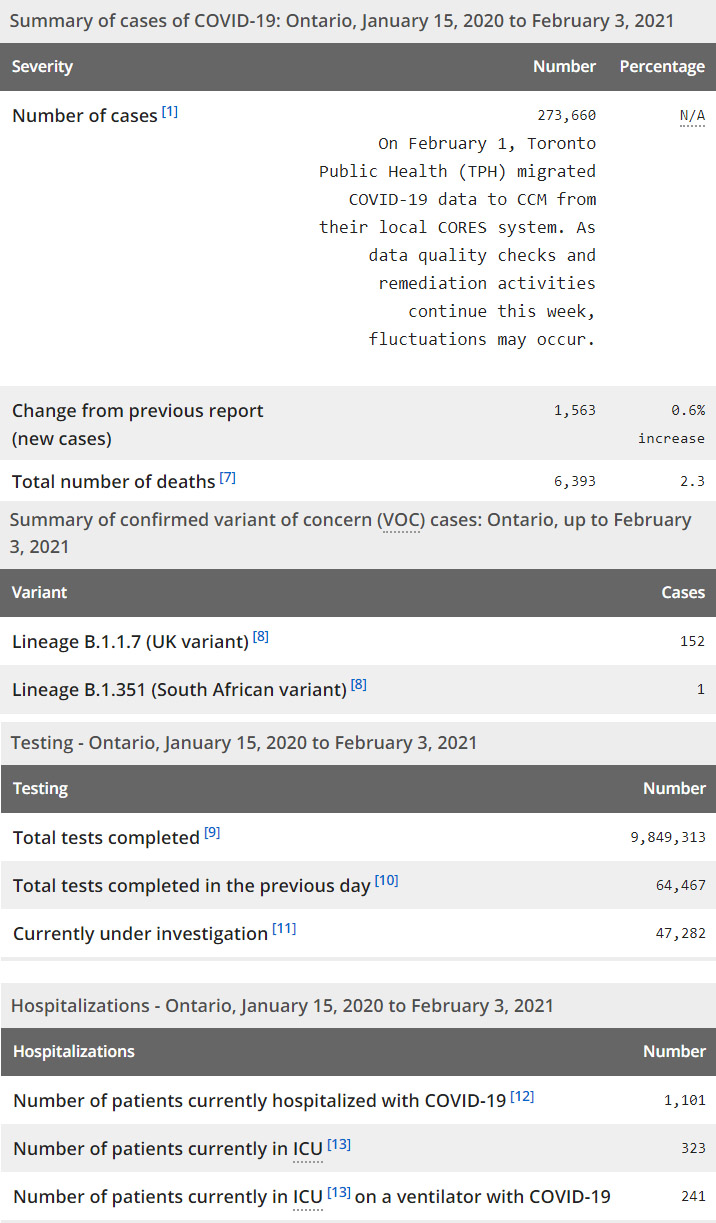The image size is (716, 1223).
Task: Click the VOC abbreviation in the variant summary title
Action: (399, 521)
